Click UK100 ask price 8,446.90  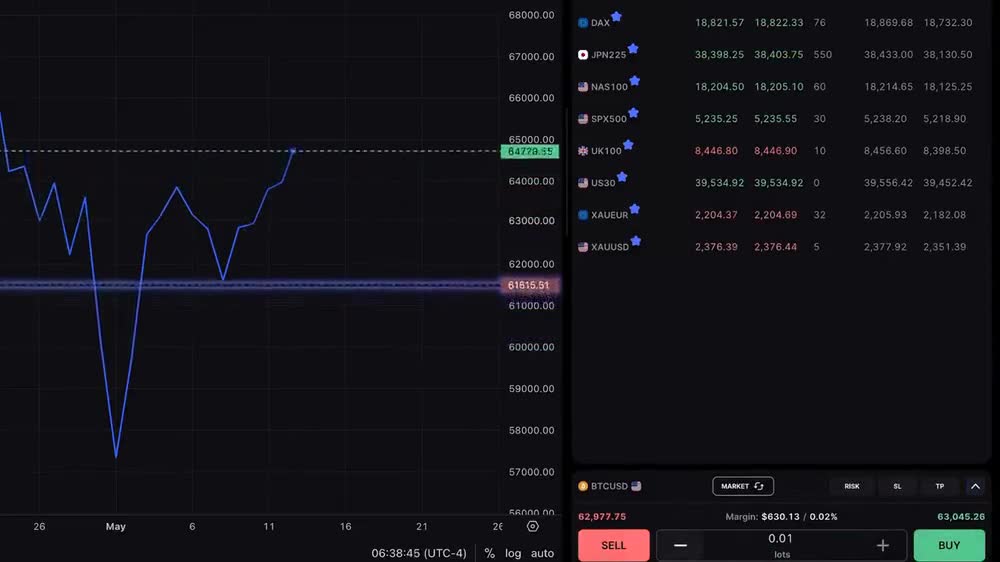pos(776,151)
